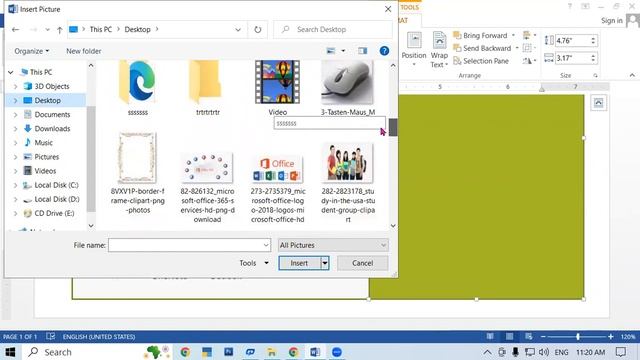This screenshot has height=360, width=640.
Task: Expand address bar history dropdown
Action: tap(238, 29)
